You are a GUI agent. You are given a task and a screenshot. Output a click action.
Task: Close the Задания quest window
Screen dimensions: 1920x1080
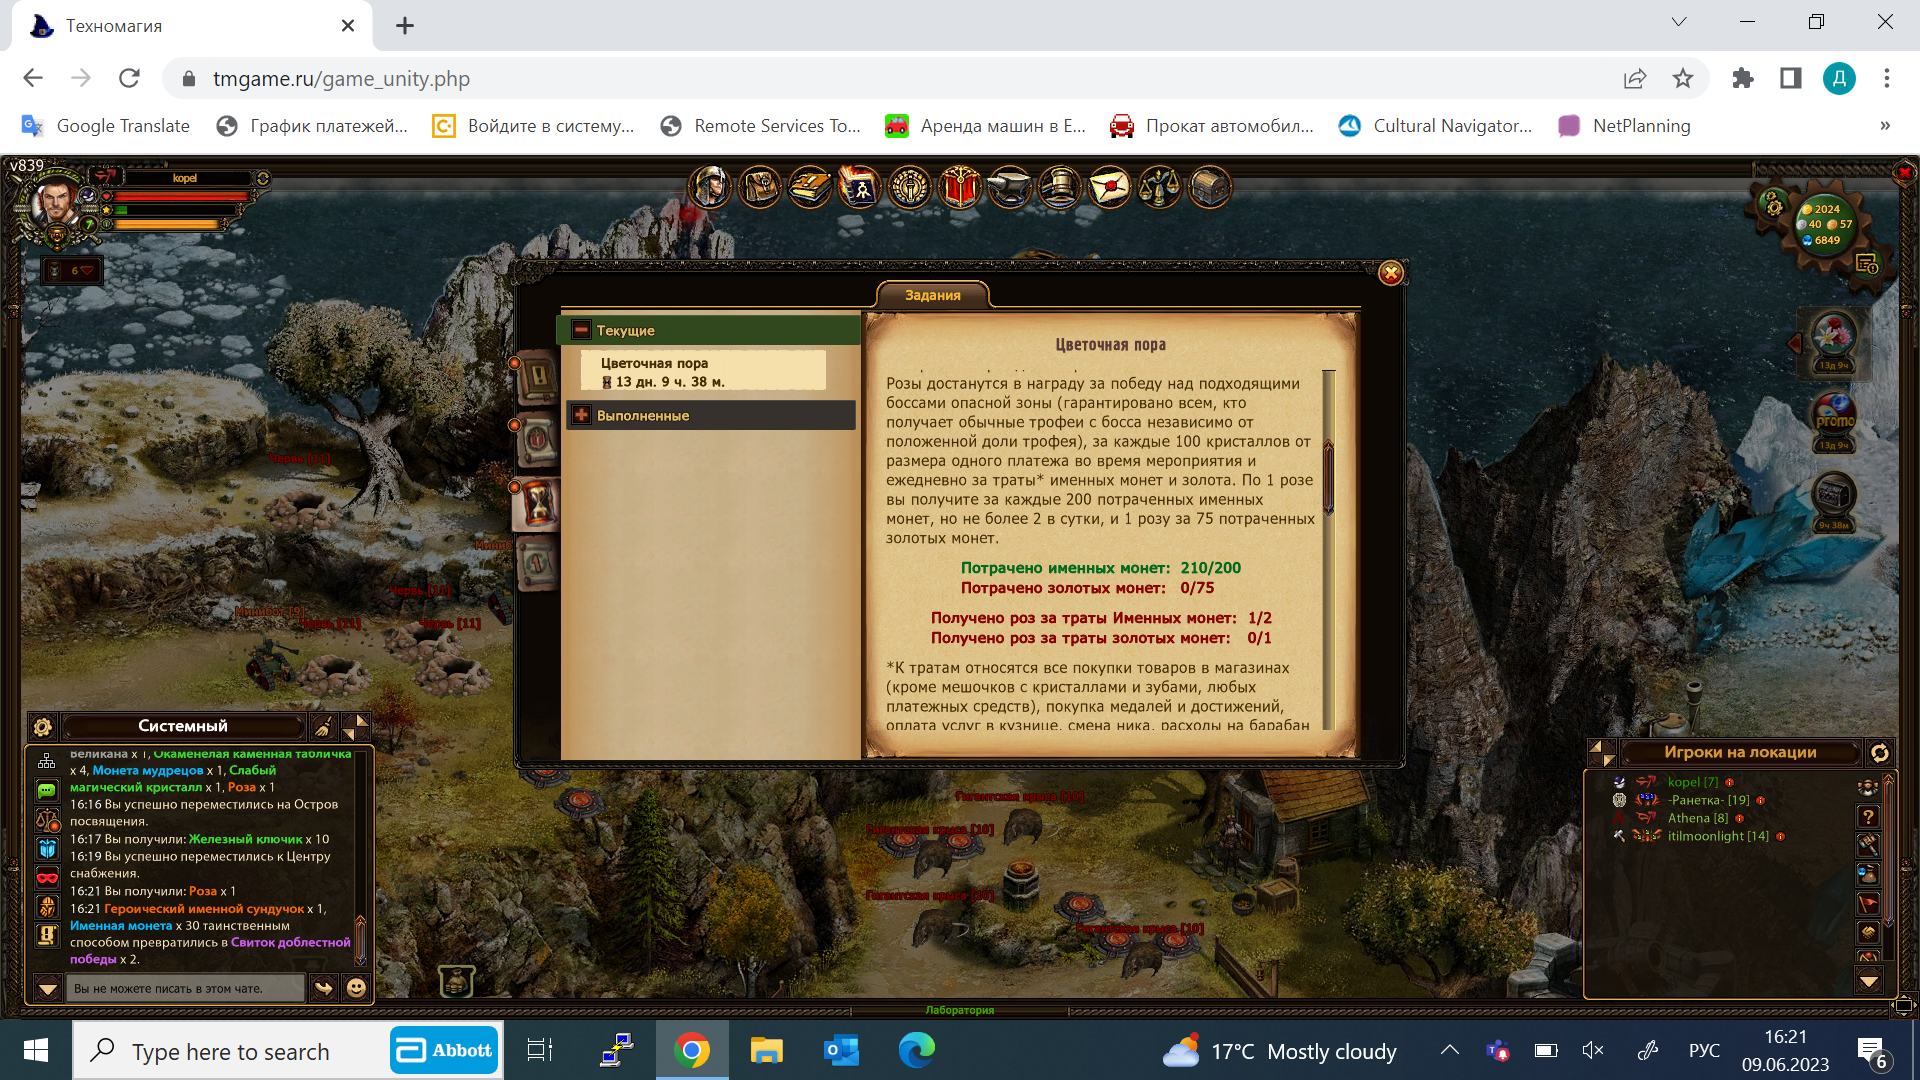pyautogui.click(x=1391, y=273)
